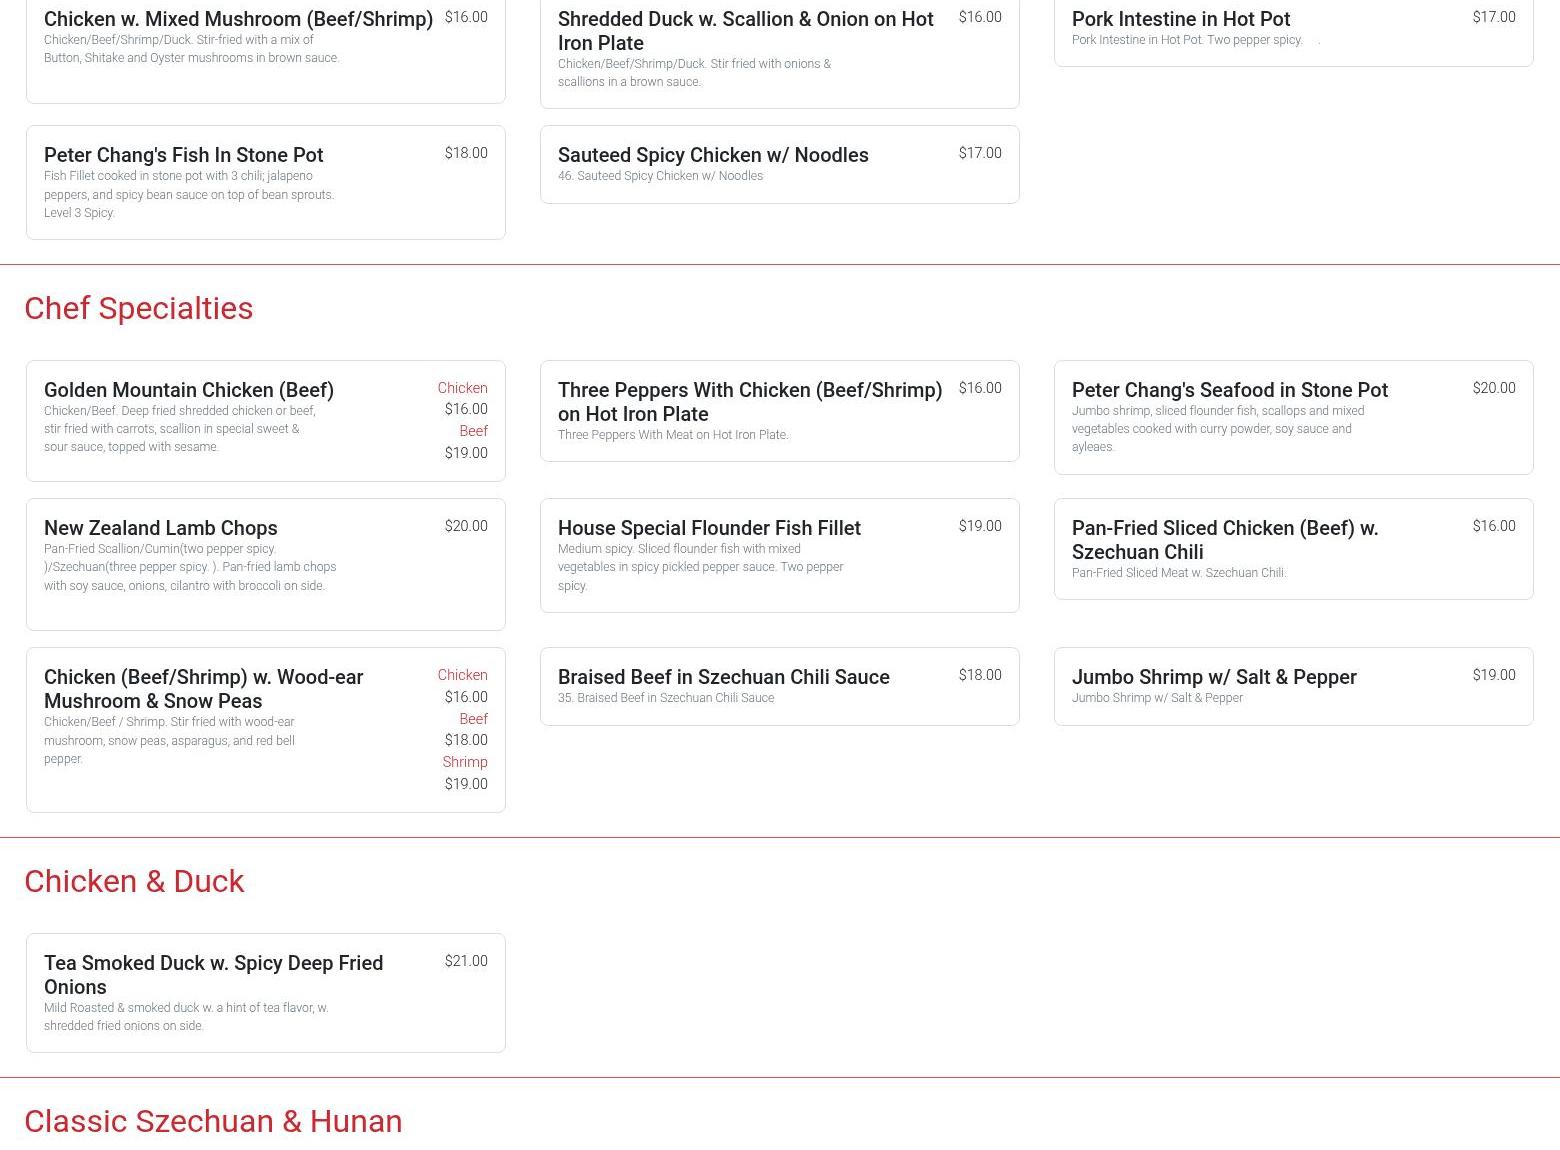Click the Classic Szechuan & Hunan heading
1560x1150 pixels.
pos(213,1121)
